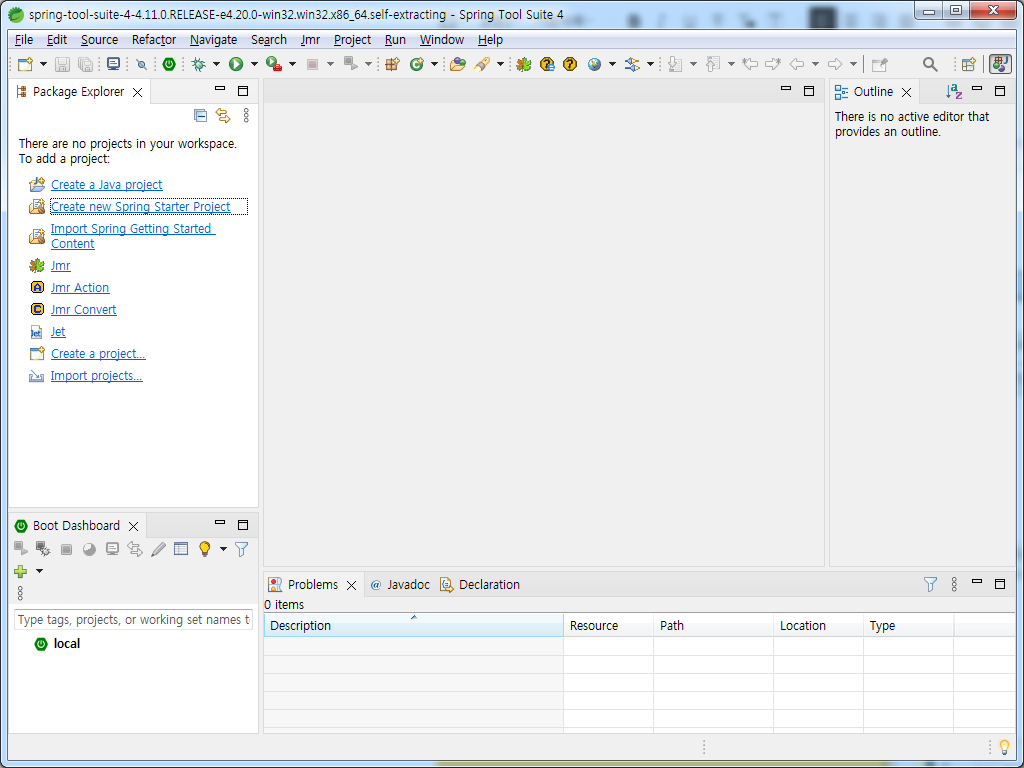
Task: Open the File menu
Action: tap(24, 40)
